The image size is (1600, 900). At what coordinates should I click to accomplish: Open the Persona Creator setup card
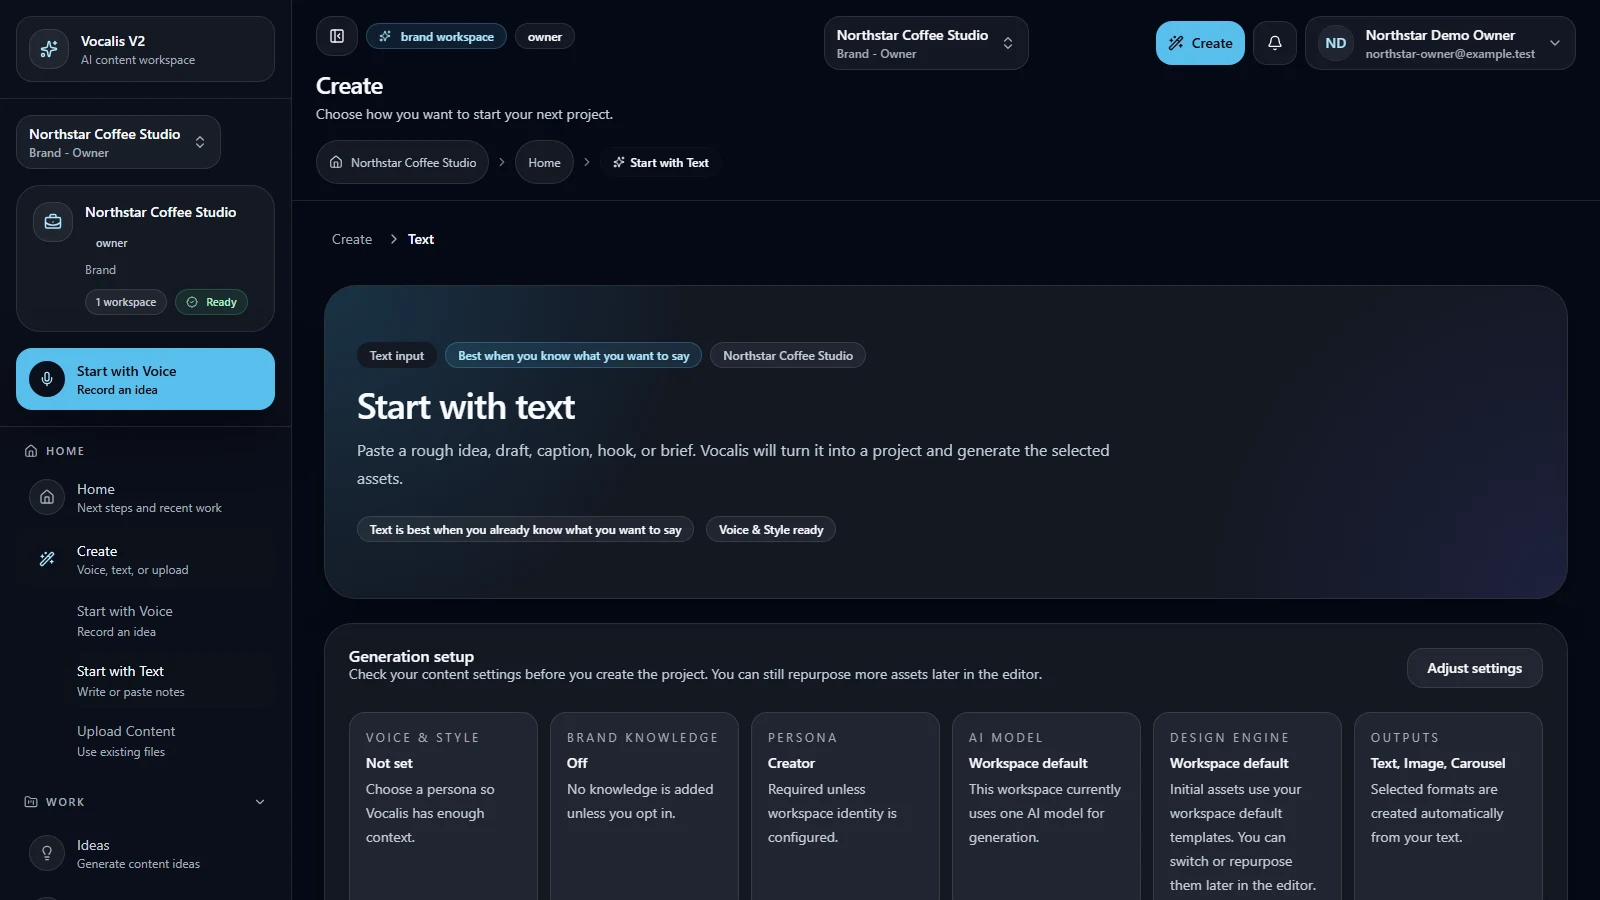[845, 806]
